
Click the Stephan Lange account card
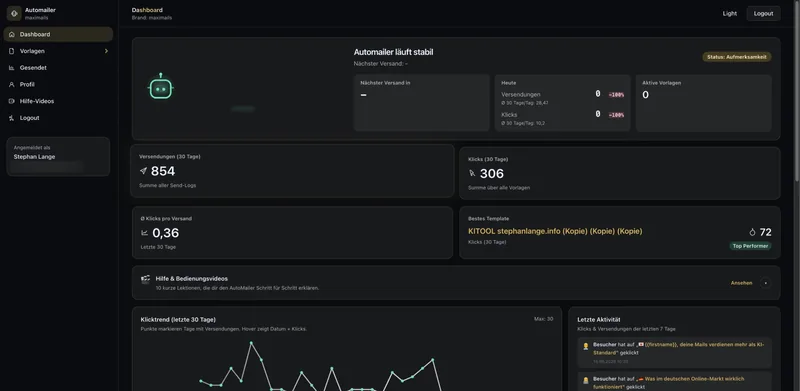pyautogui.click(x=58, y=157)
